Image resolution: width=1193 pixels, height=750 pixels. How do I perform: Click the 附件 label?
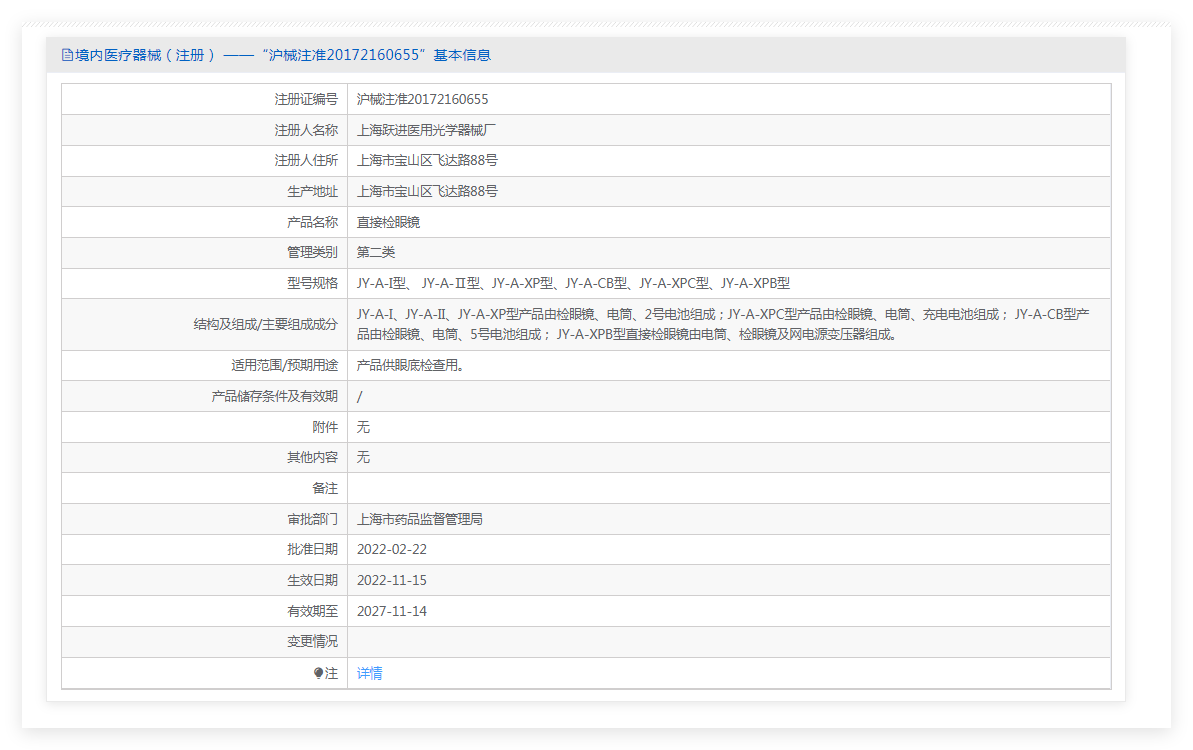(x=325, y=427)
